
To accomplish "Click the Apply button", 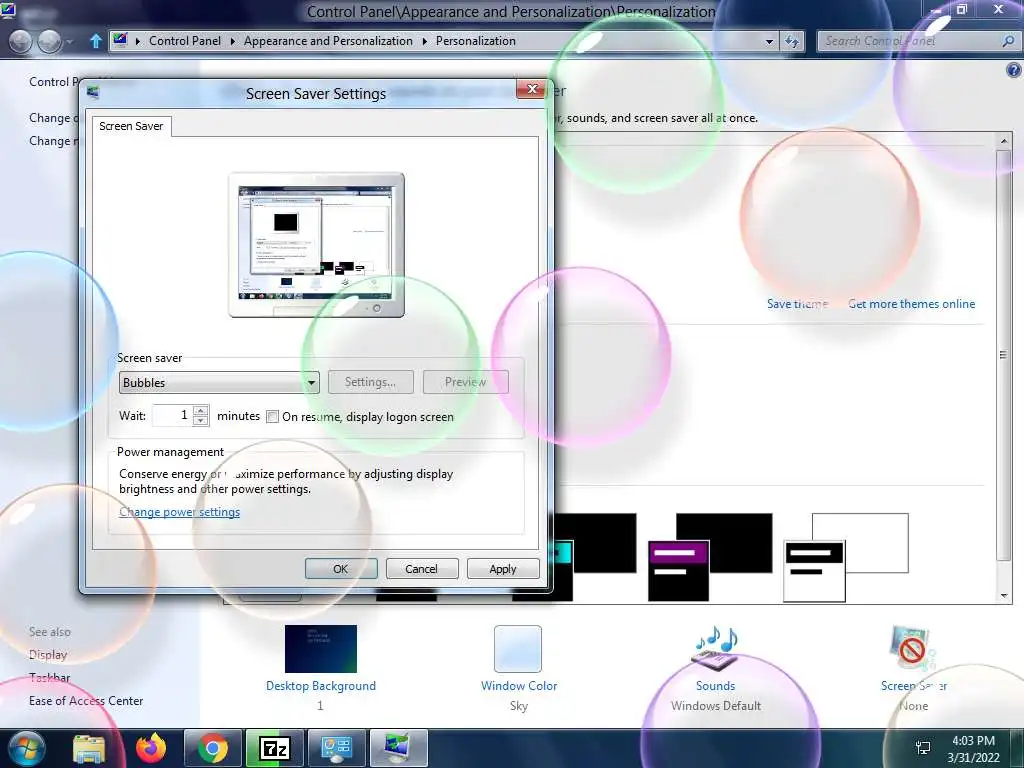I will point(503,569).
